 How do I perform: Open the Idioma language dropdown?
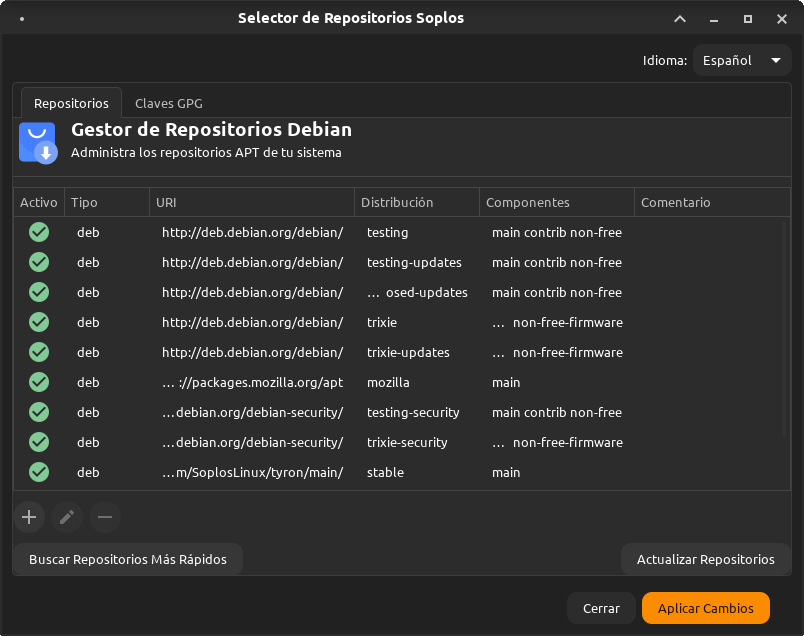(741, 60)
